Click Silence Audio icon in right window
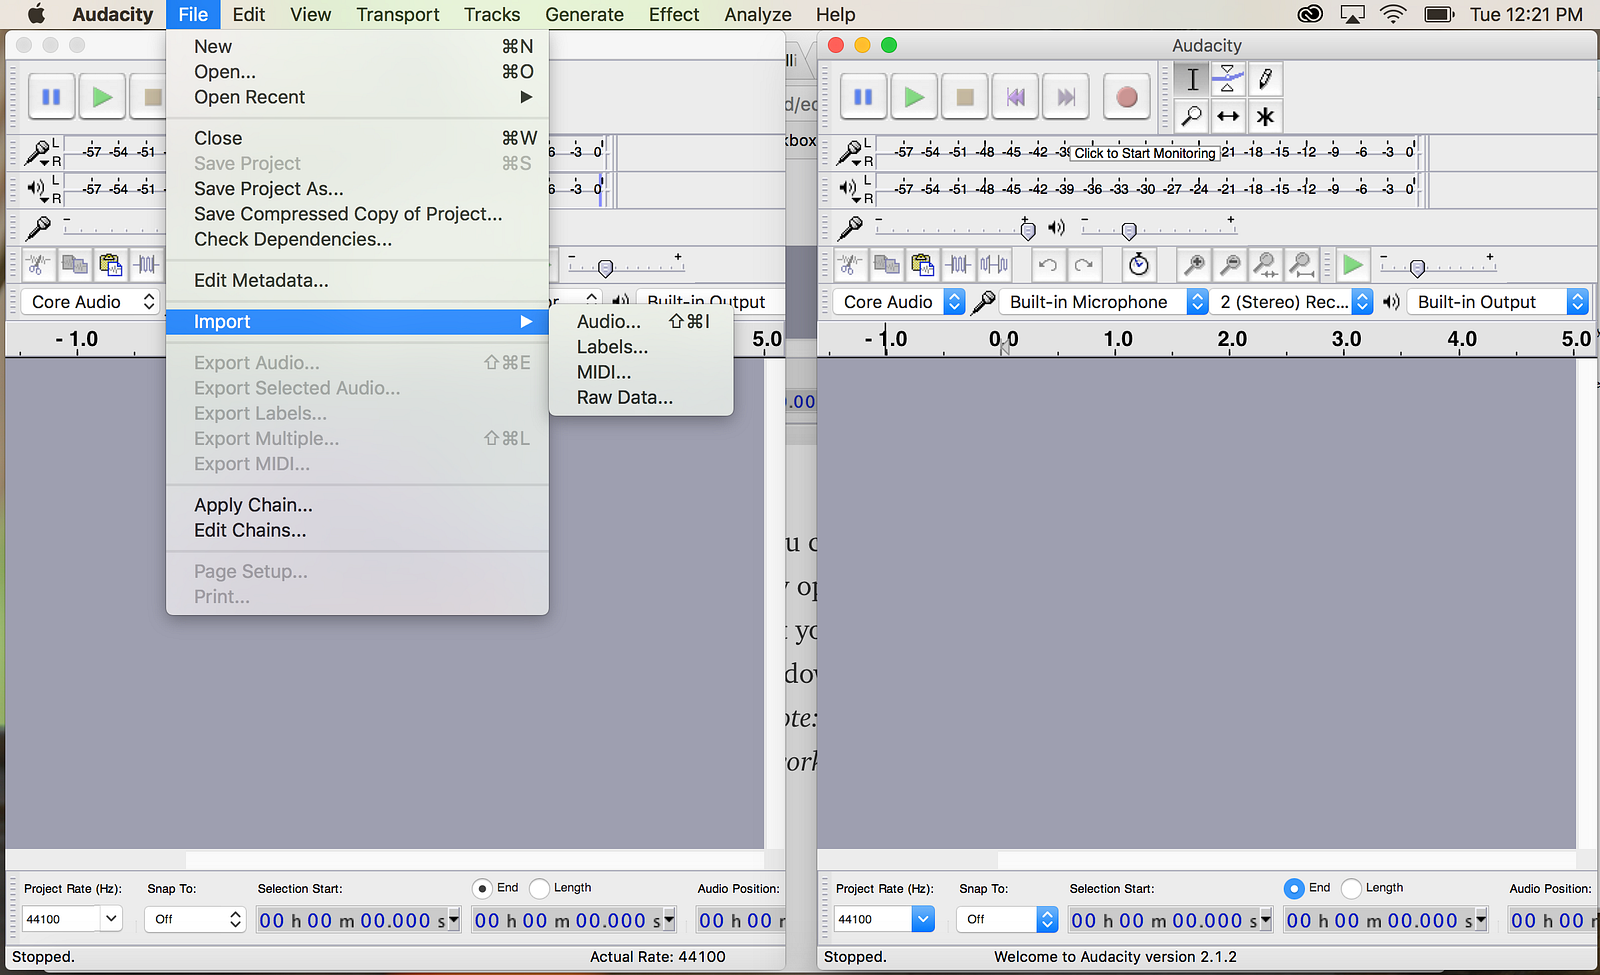 point(994,265)
